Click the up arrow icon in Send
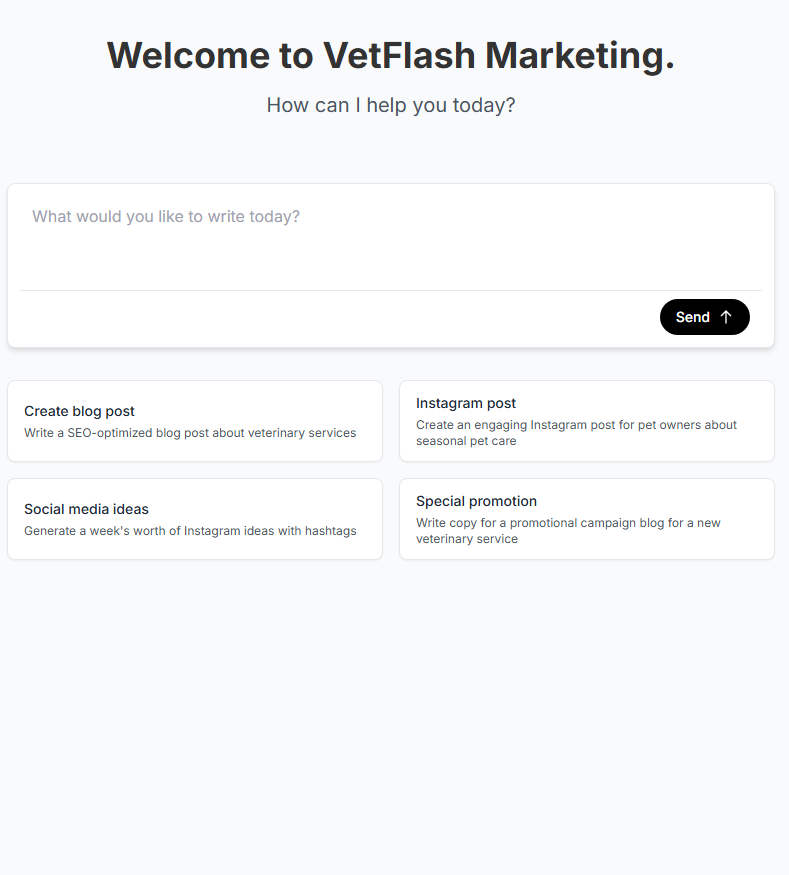This screenshot has height=875, width=789. pyautogui.click(x=726, y=317)
